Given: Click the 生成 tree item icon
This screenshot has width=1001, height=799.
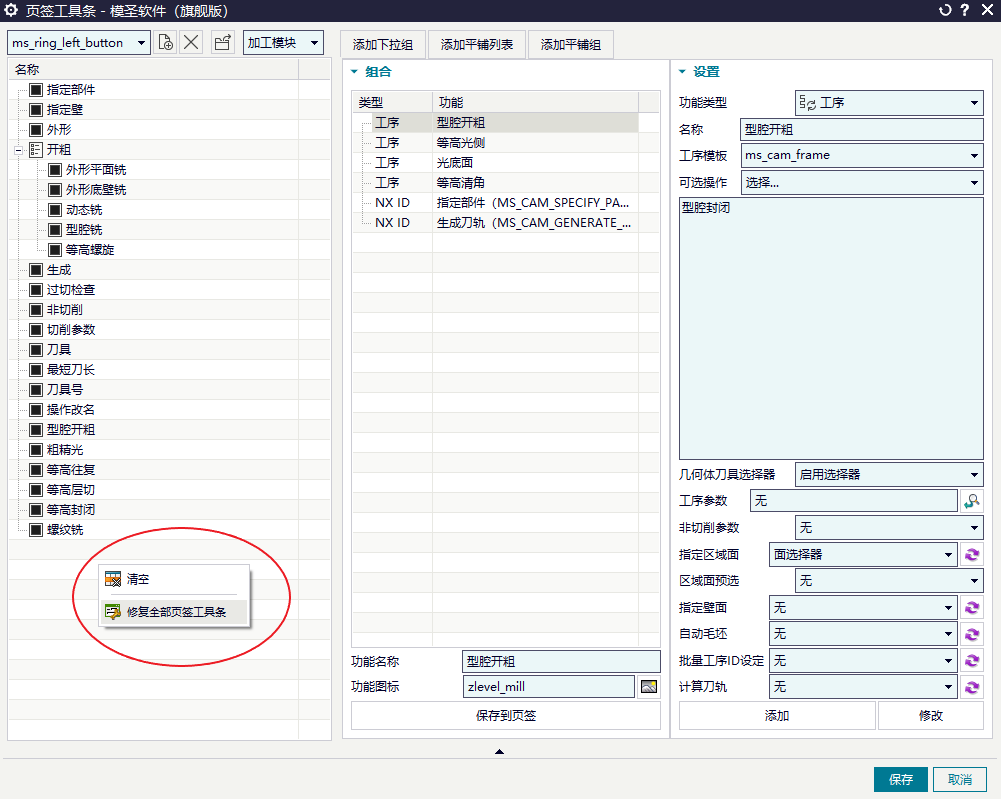Looking at the screenshot, I should [36, 270].
